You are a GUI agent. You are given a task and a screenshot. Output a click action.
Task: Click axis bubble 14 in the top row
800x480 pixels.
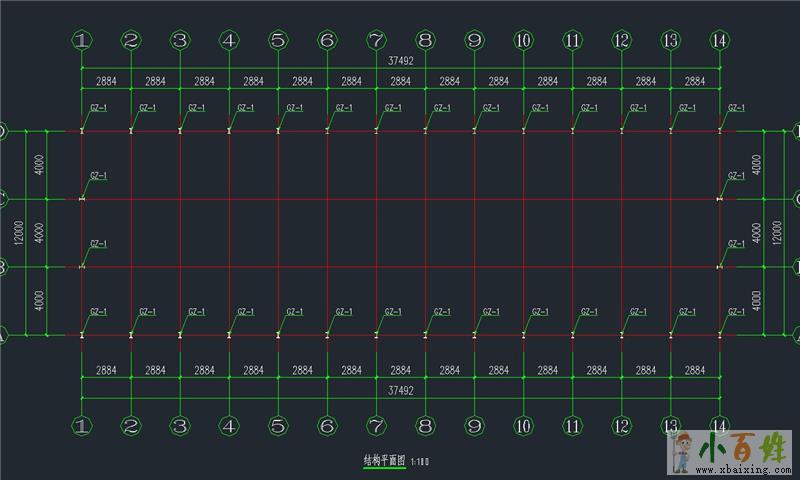719,40
